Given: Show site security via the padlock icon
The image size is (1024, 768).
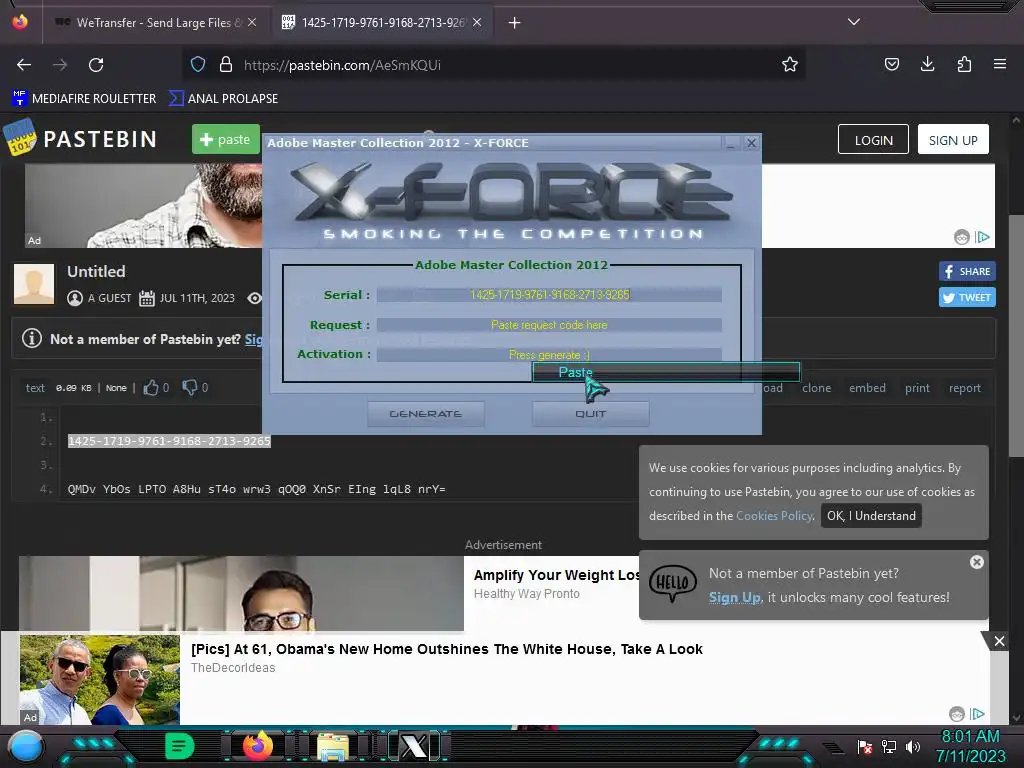Looking at the screenshot, I should point(226,64).
